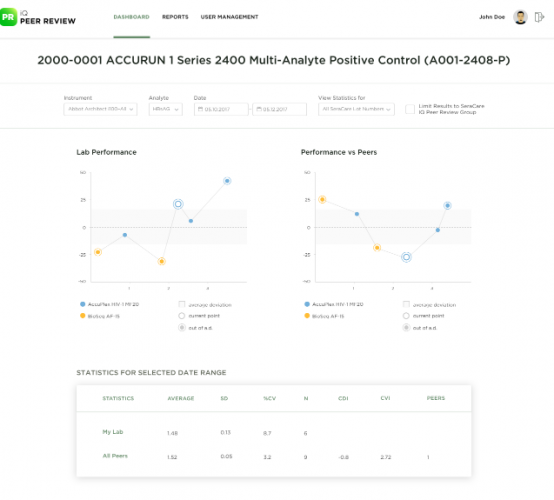The height and width of the screenshot is (500, 554).
Task: Enable Limit Results to SeraCare Peer Review Group
Action: 410,109
